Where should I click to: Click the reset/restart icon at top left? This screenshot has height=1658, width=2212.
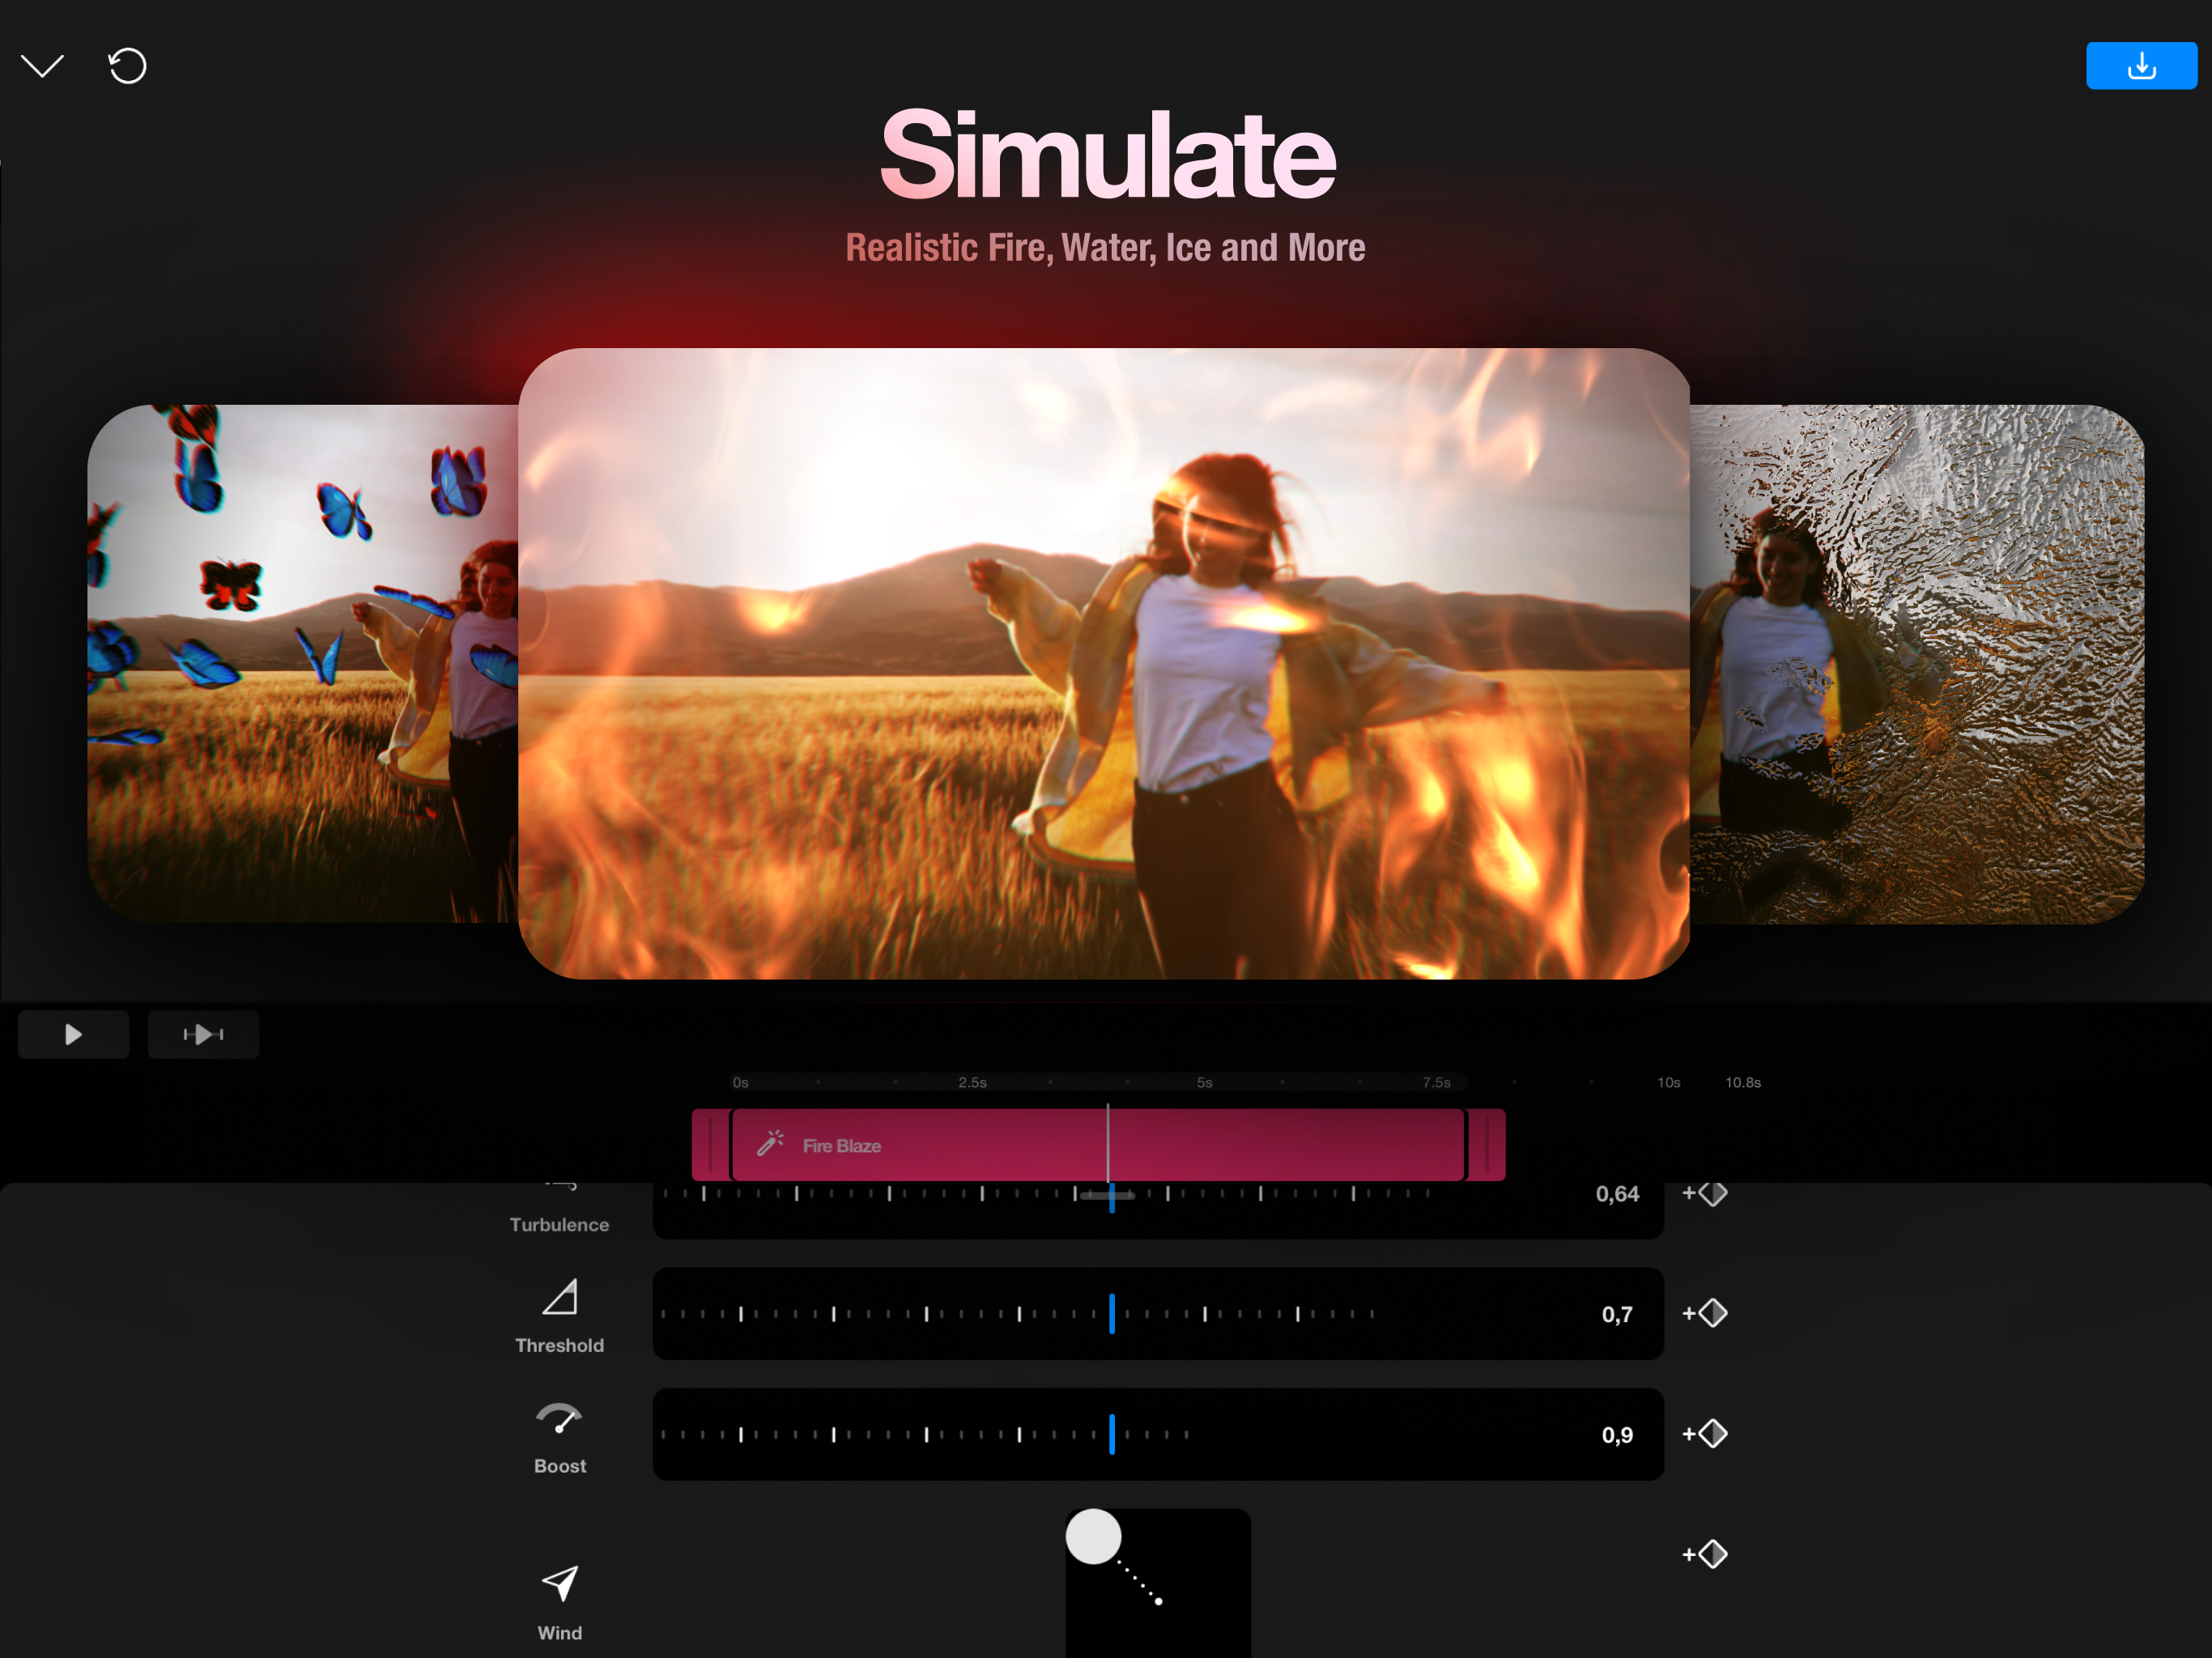click(x=126, y=65)
